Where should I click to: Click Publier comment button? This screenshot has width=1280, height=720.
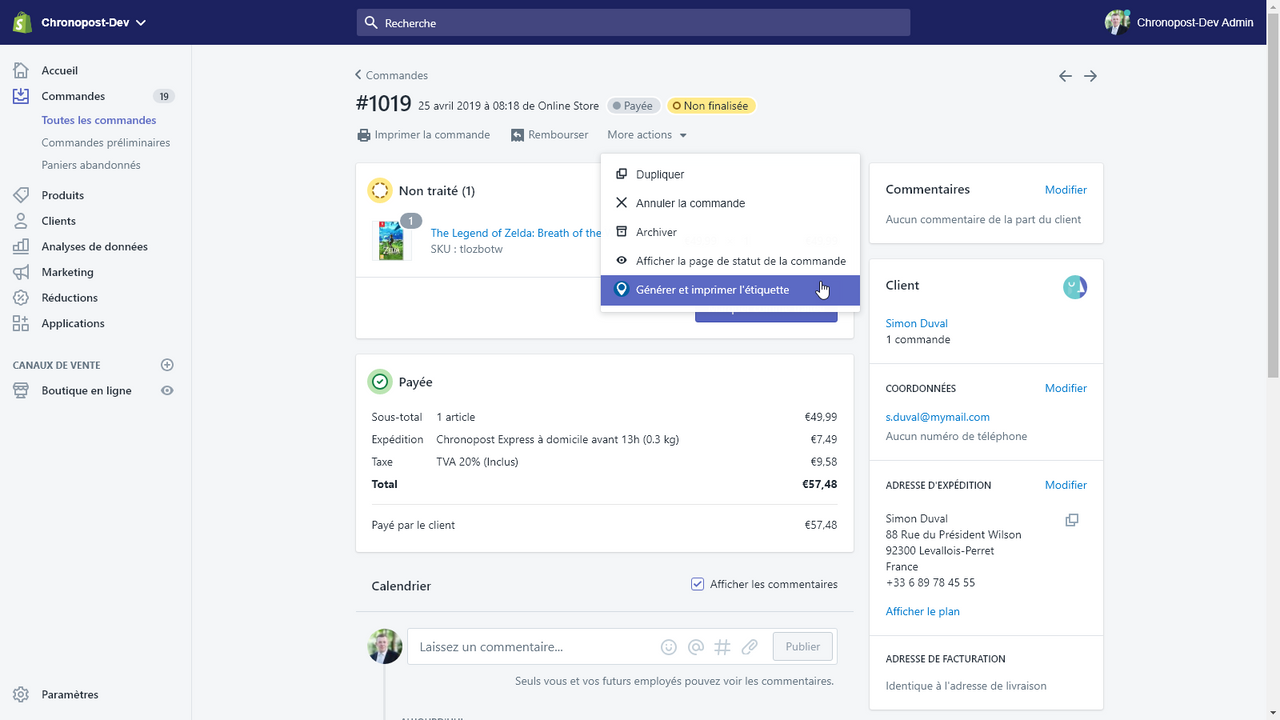pyautogui.click(x=803, y=647)
